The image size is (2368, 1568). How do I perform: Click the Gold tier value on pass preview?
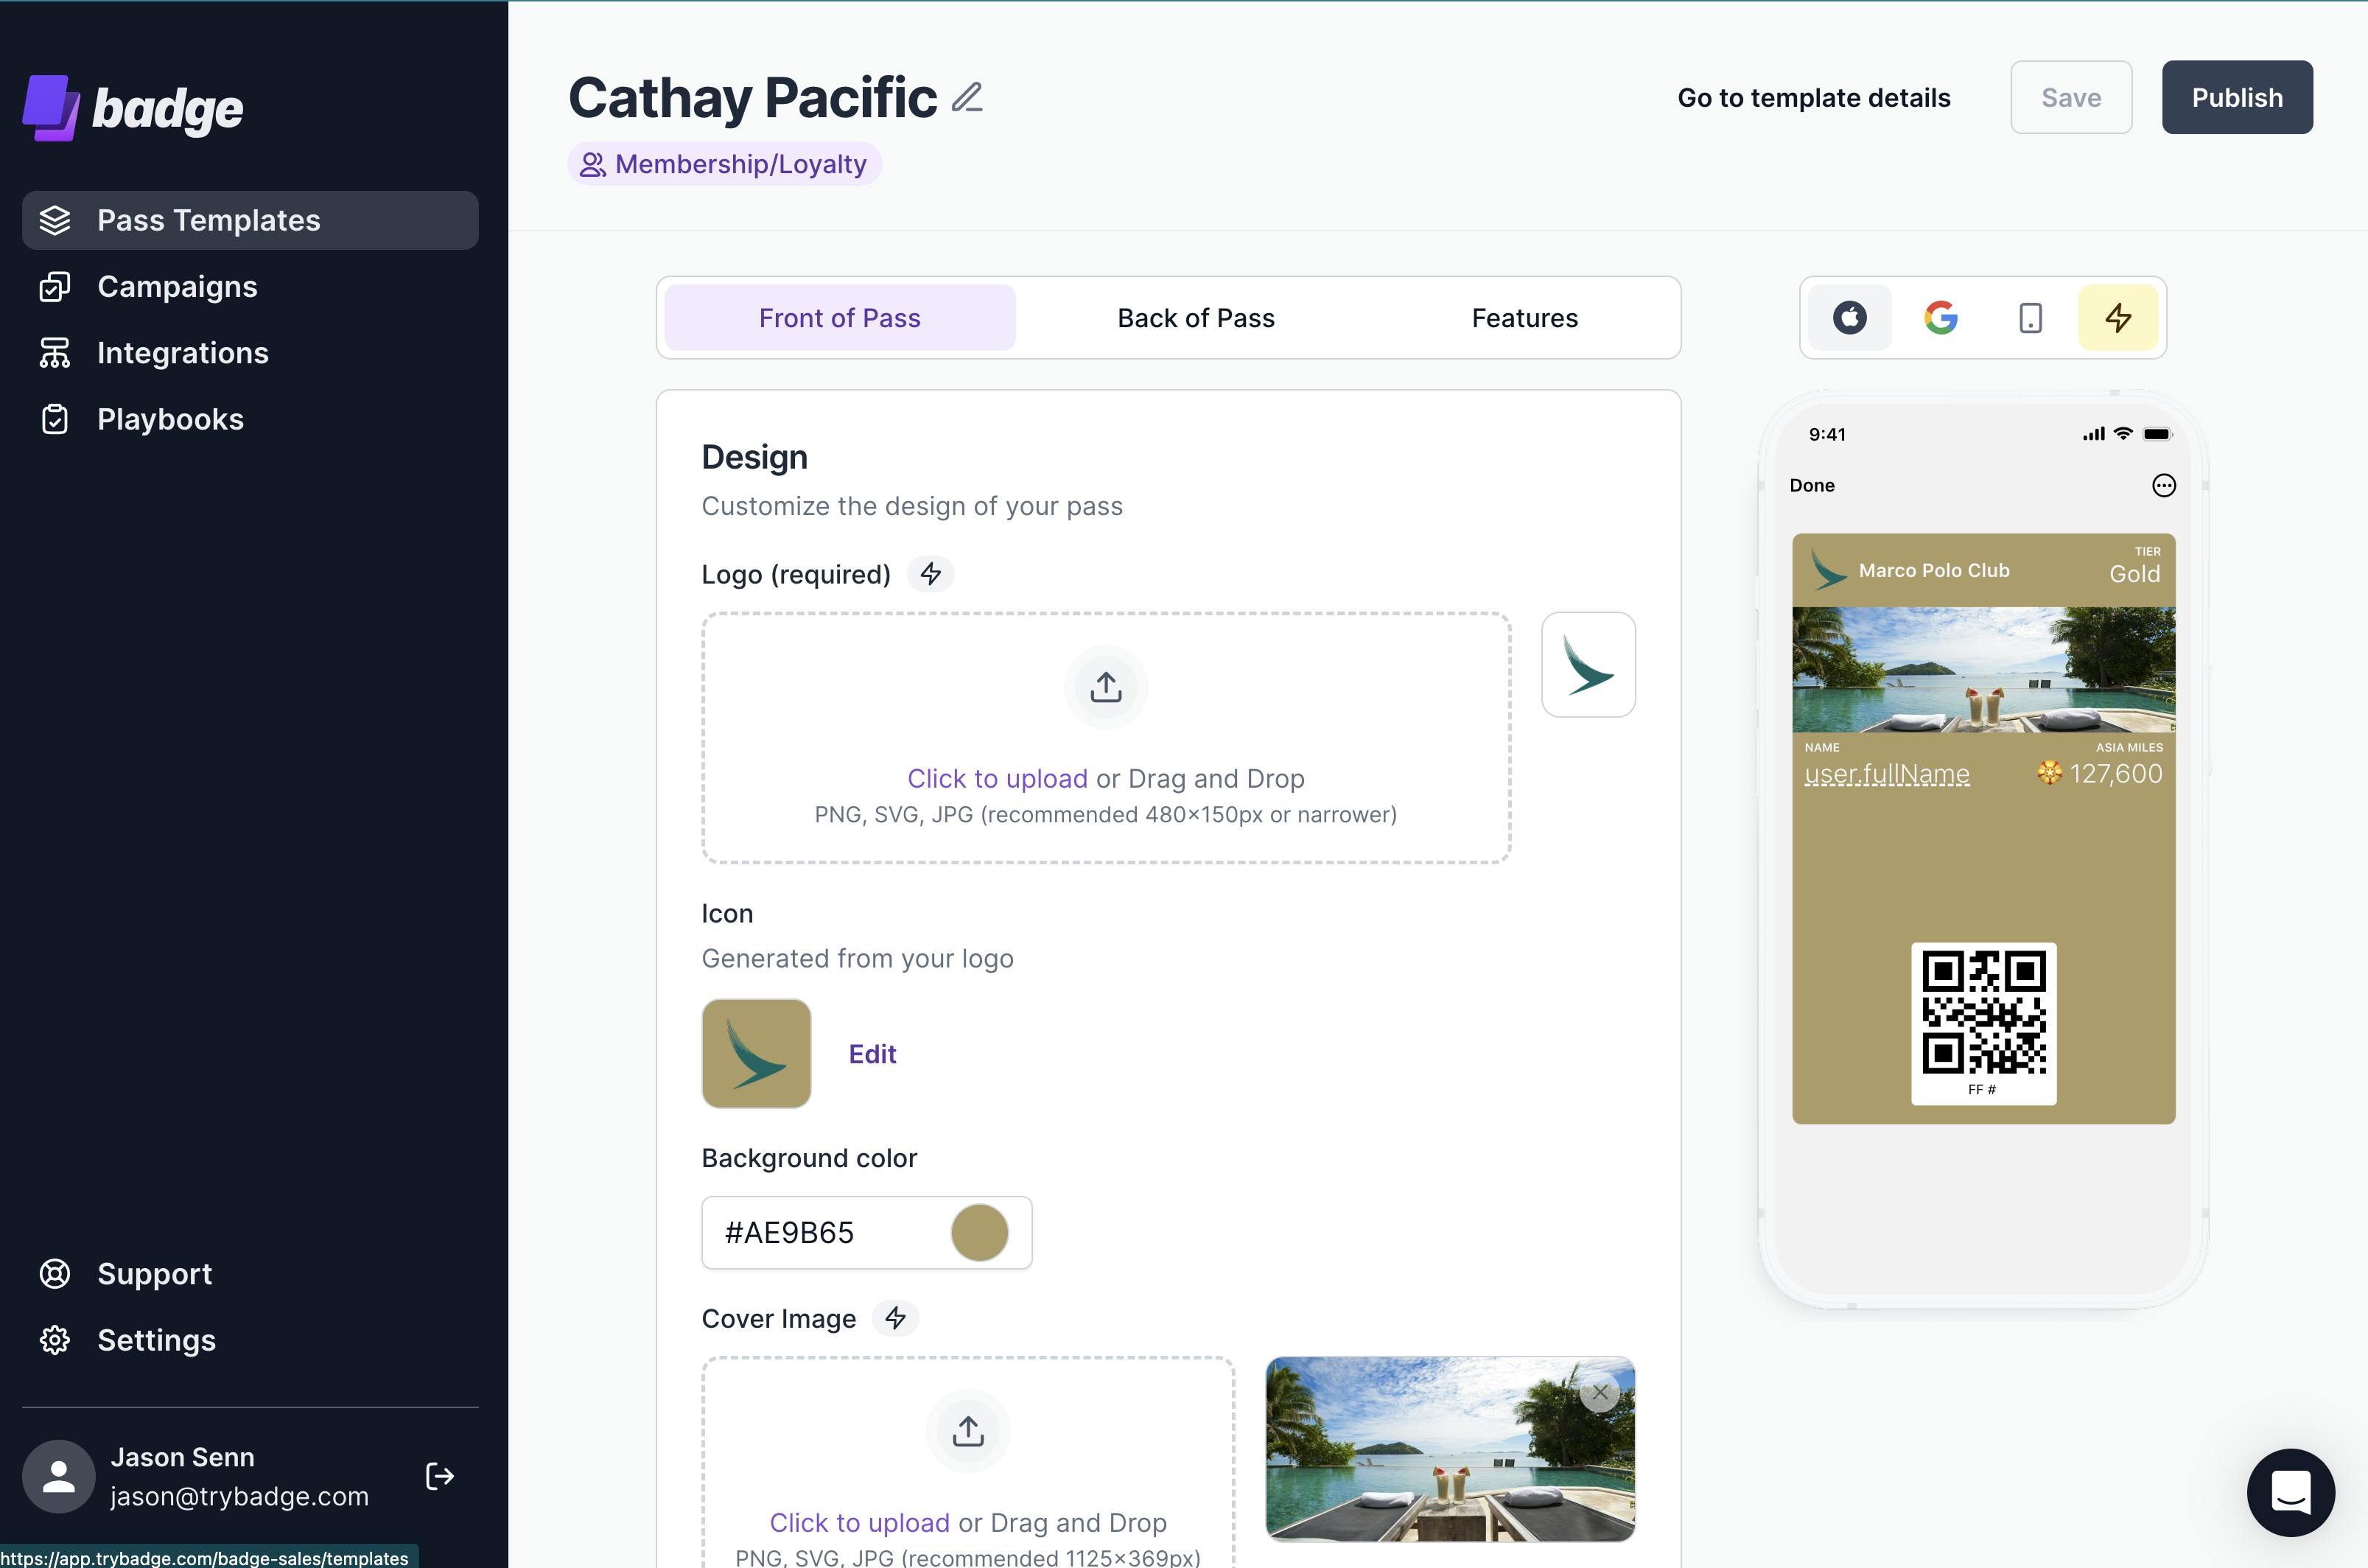click(x=2135, y=574)
